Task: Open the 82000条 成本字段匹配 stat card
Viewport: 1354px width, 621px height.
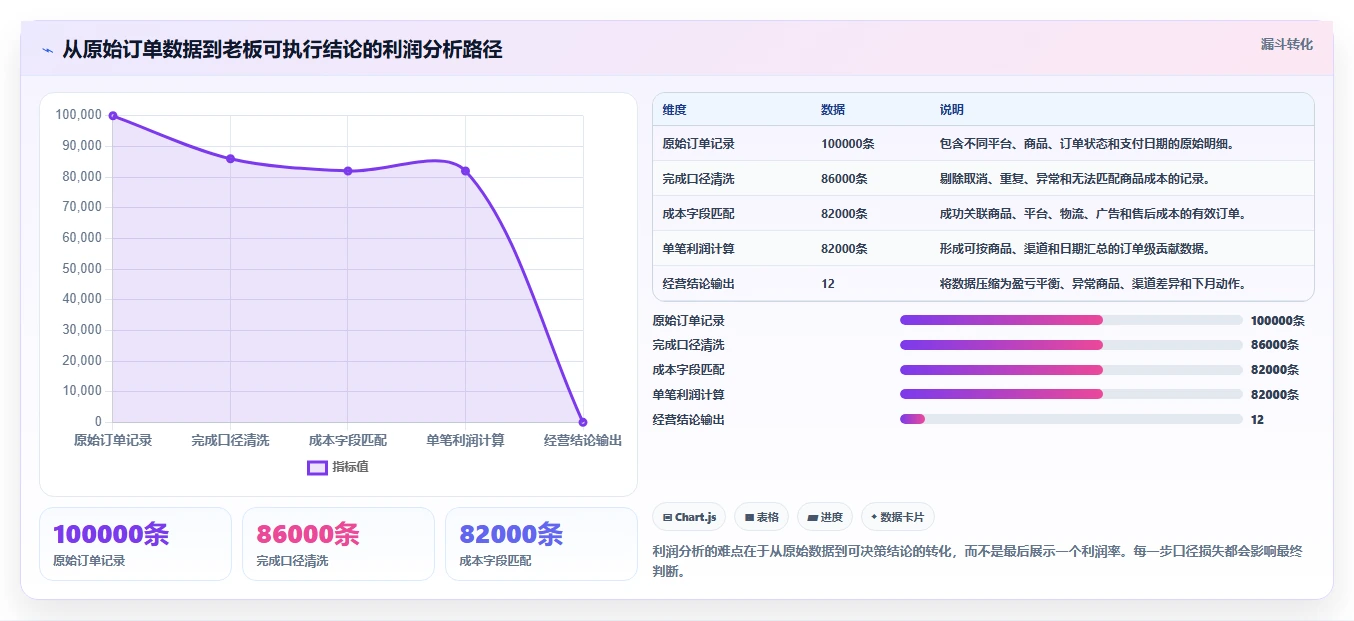Action: point(541,544)
